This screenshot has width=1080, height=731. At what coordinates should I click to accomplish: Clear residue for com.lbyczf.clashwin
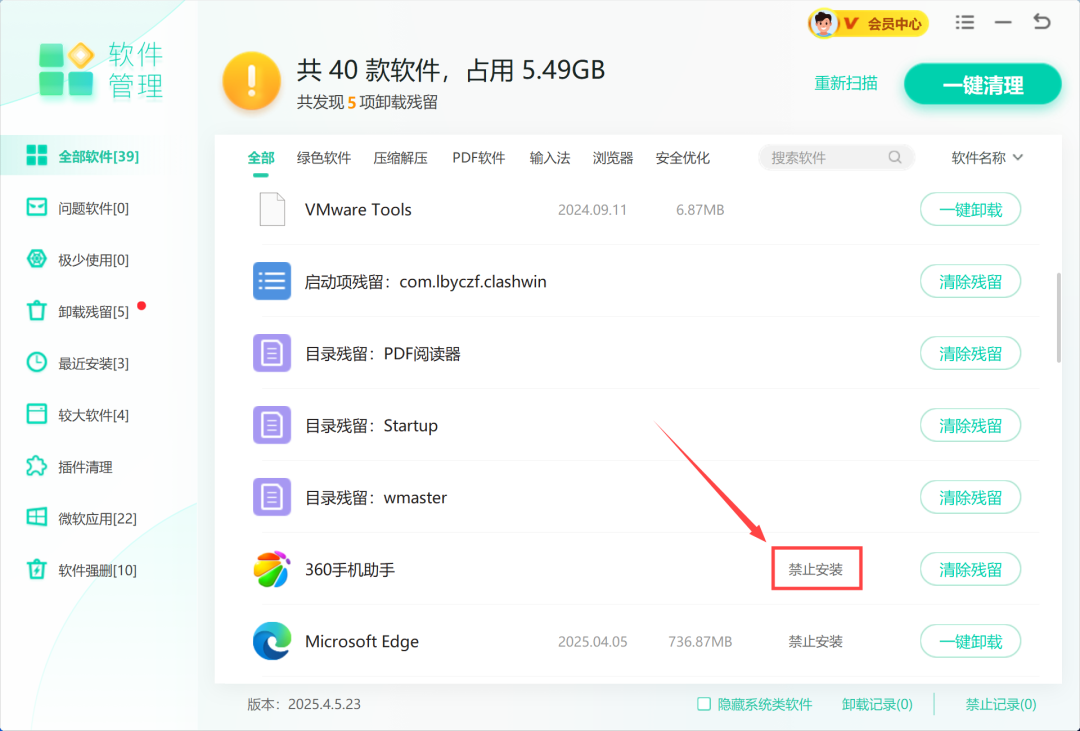970,281
